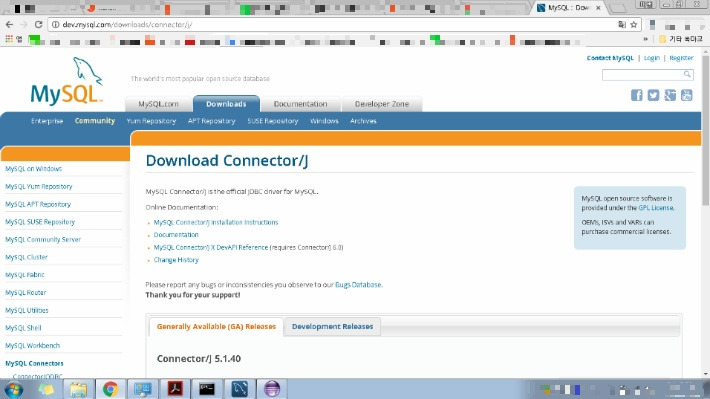Open the Documentation tab
The height and width of the screenshot is (399, 710).
point(300,104)
